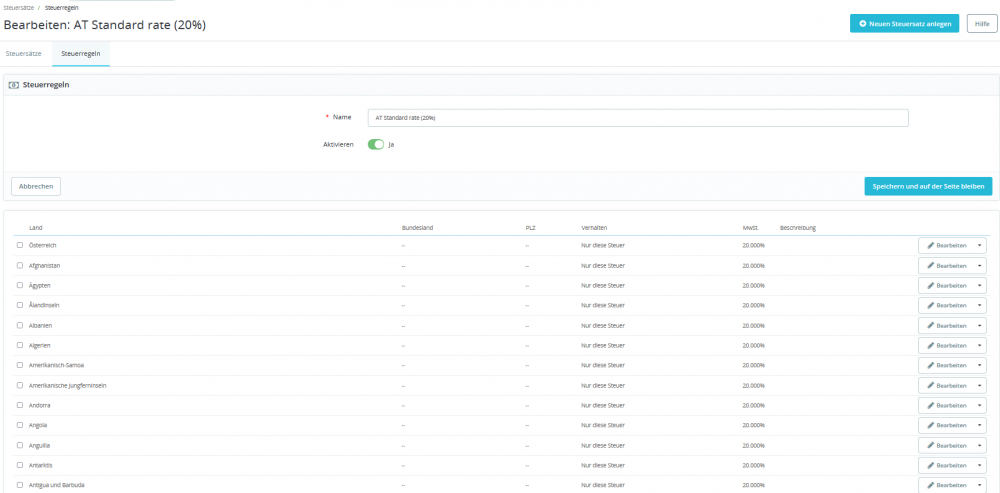Screen dimensions: 1000x493
Task: Select the Ägypten row checkbox
Action: (x=20, y=285)
